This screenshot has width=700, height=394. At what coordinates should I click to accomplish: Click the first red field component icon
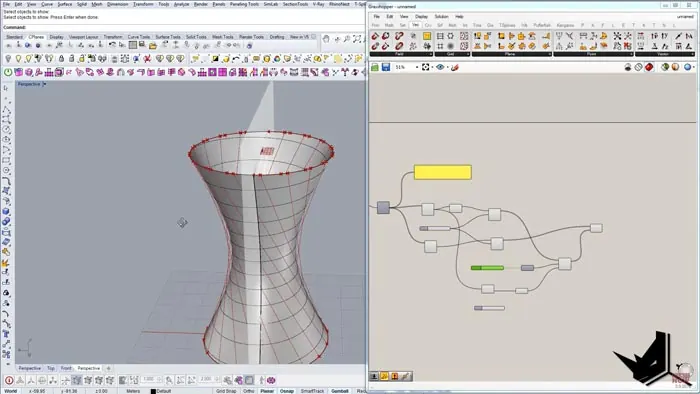[375, 36]
